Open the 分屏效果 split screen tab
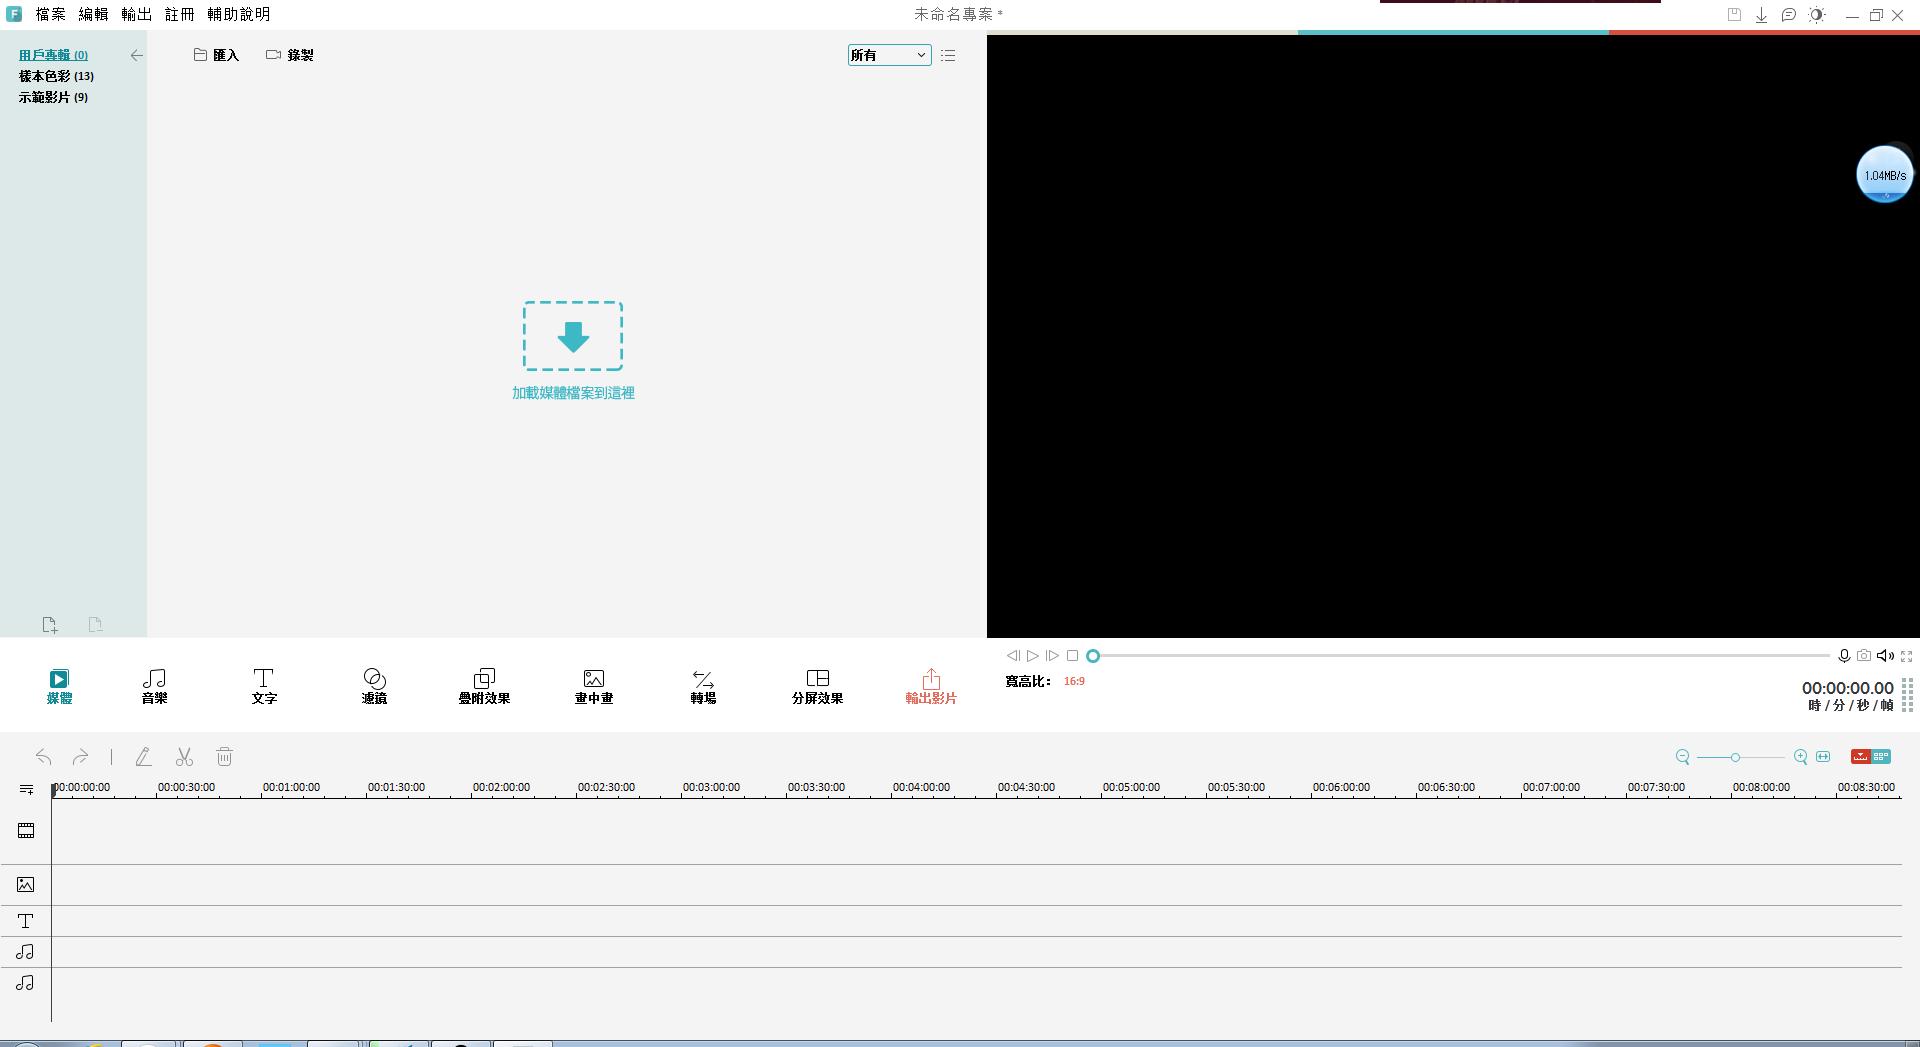The image size is (1920, 1047). click(x=817, y=687)
